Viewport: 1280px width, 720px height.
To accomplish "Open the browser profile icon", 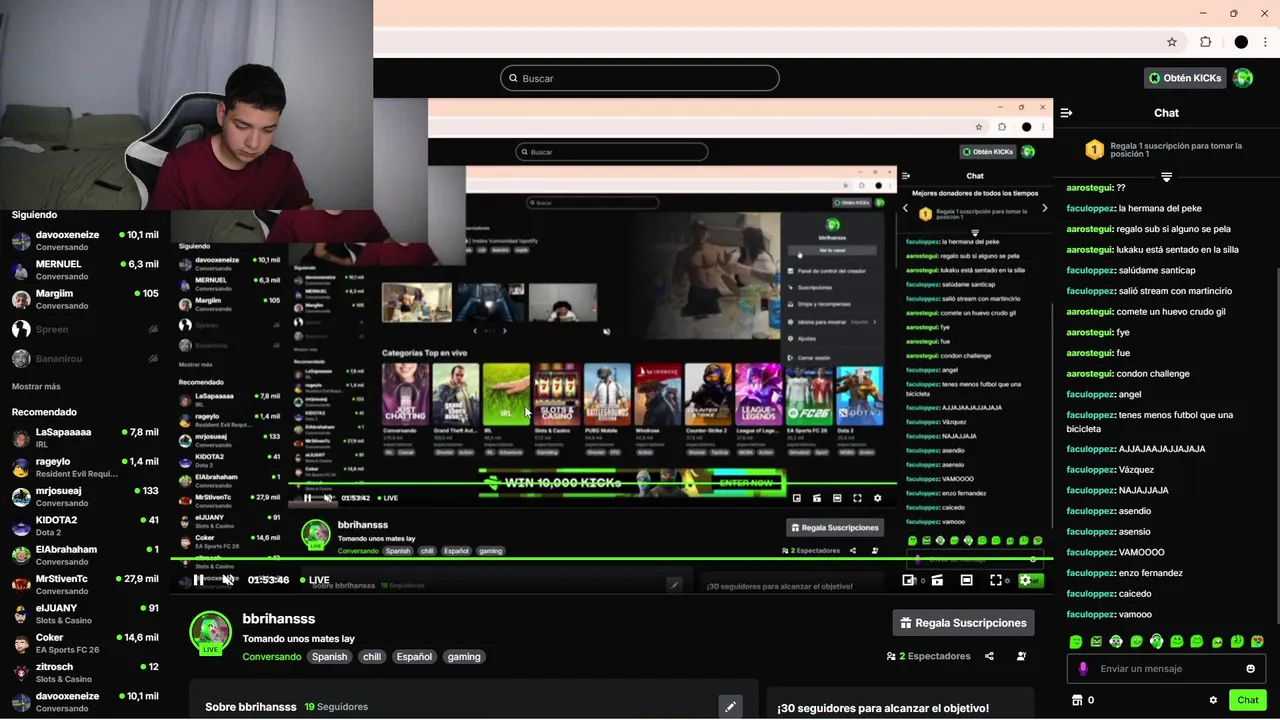I will 1241,42.
